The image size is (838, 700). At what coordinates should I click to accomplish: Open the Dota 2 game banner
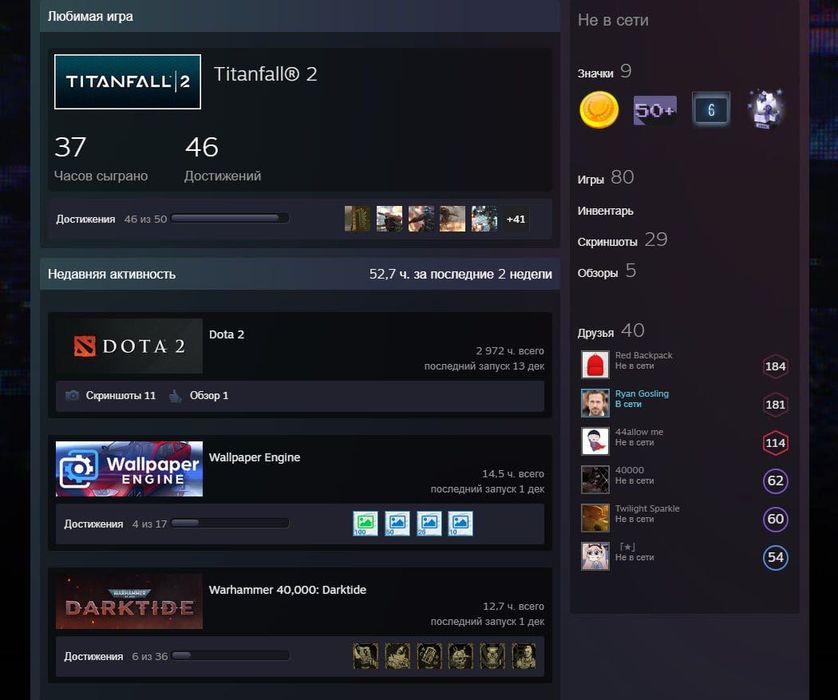click(129, 346)
